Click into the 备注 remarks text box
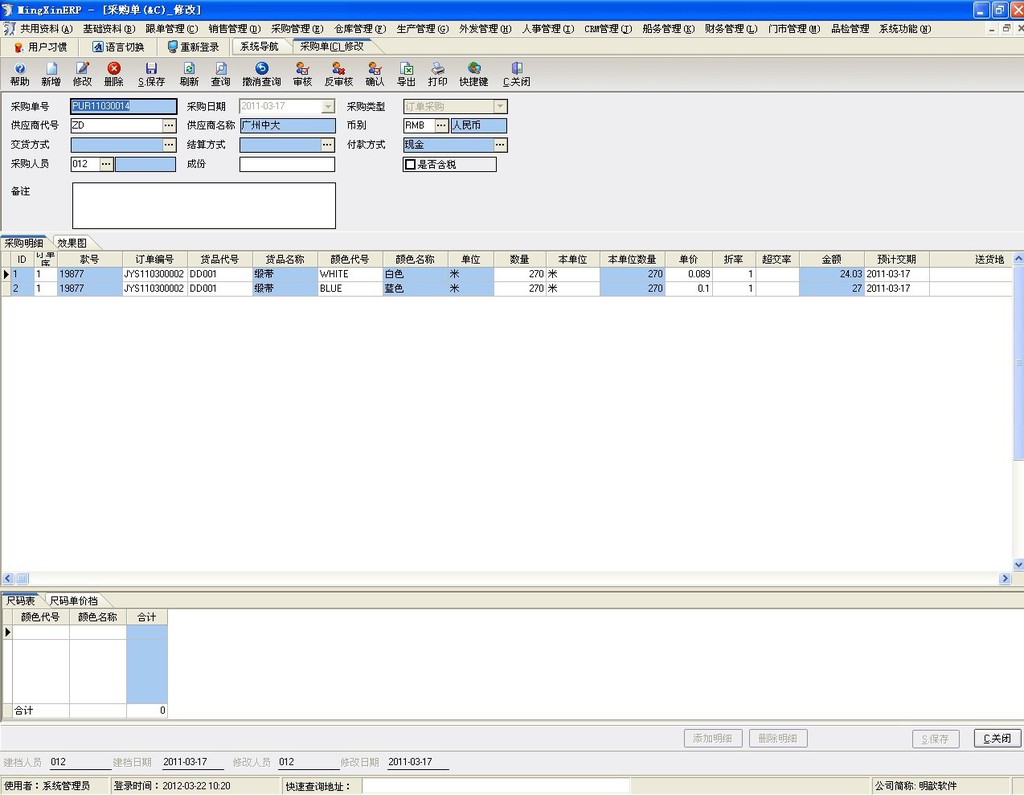Screen dimensions: 1024x795 pos(203,205)
